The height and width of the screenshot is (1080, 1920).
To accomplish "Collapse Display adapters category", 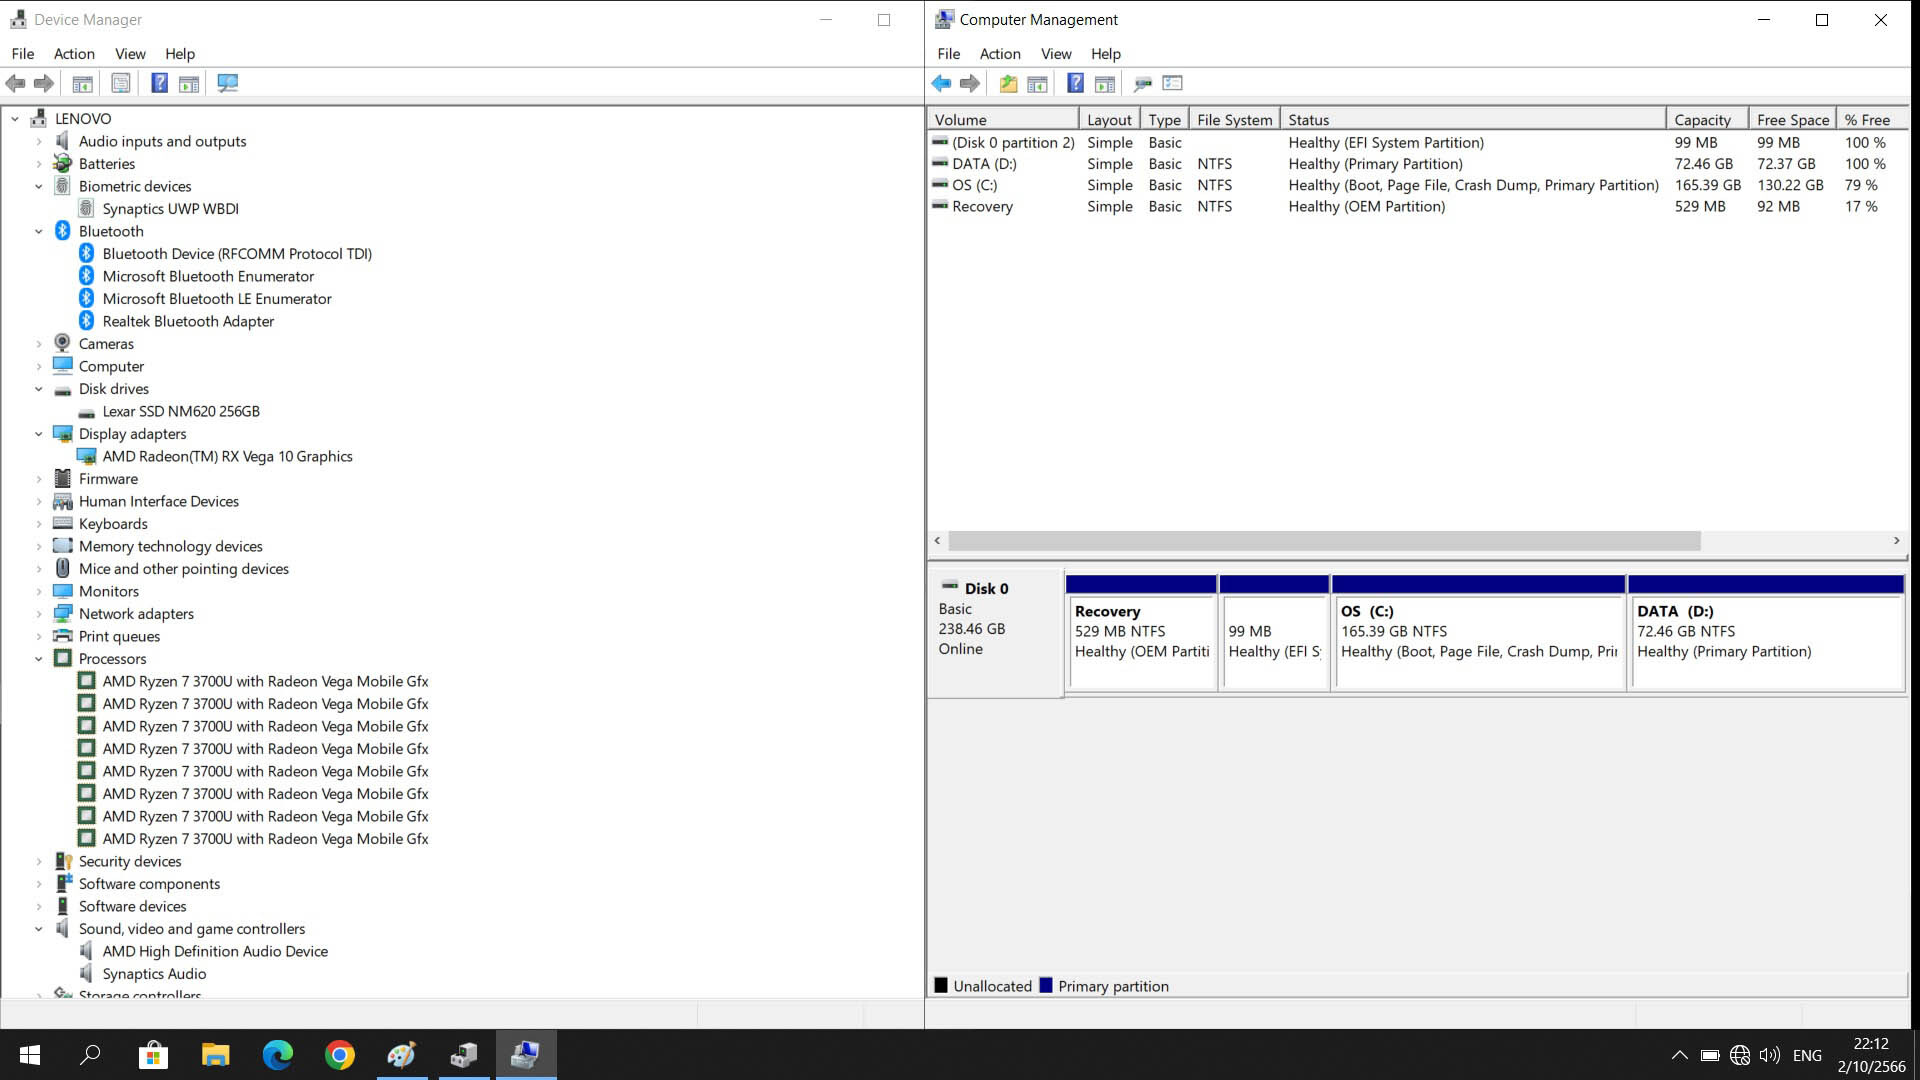I will (x=39, y=434).
